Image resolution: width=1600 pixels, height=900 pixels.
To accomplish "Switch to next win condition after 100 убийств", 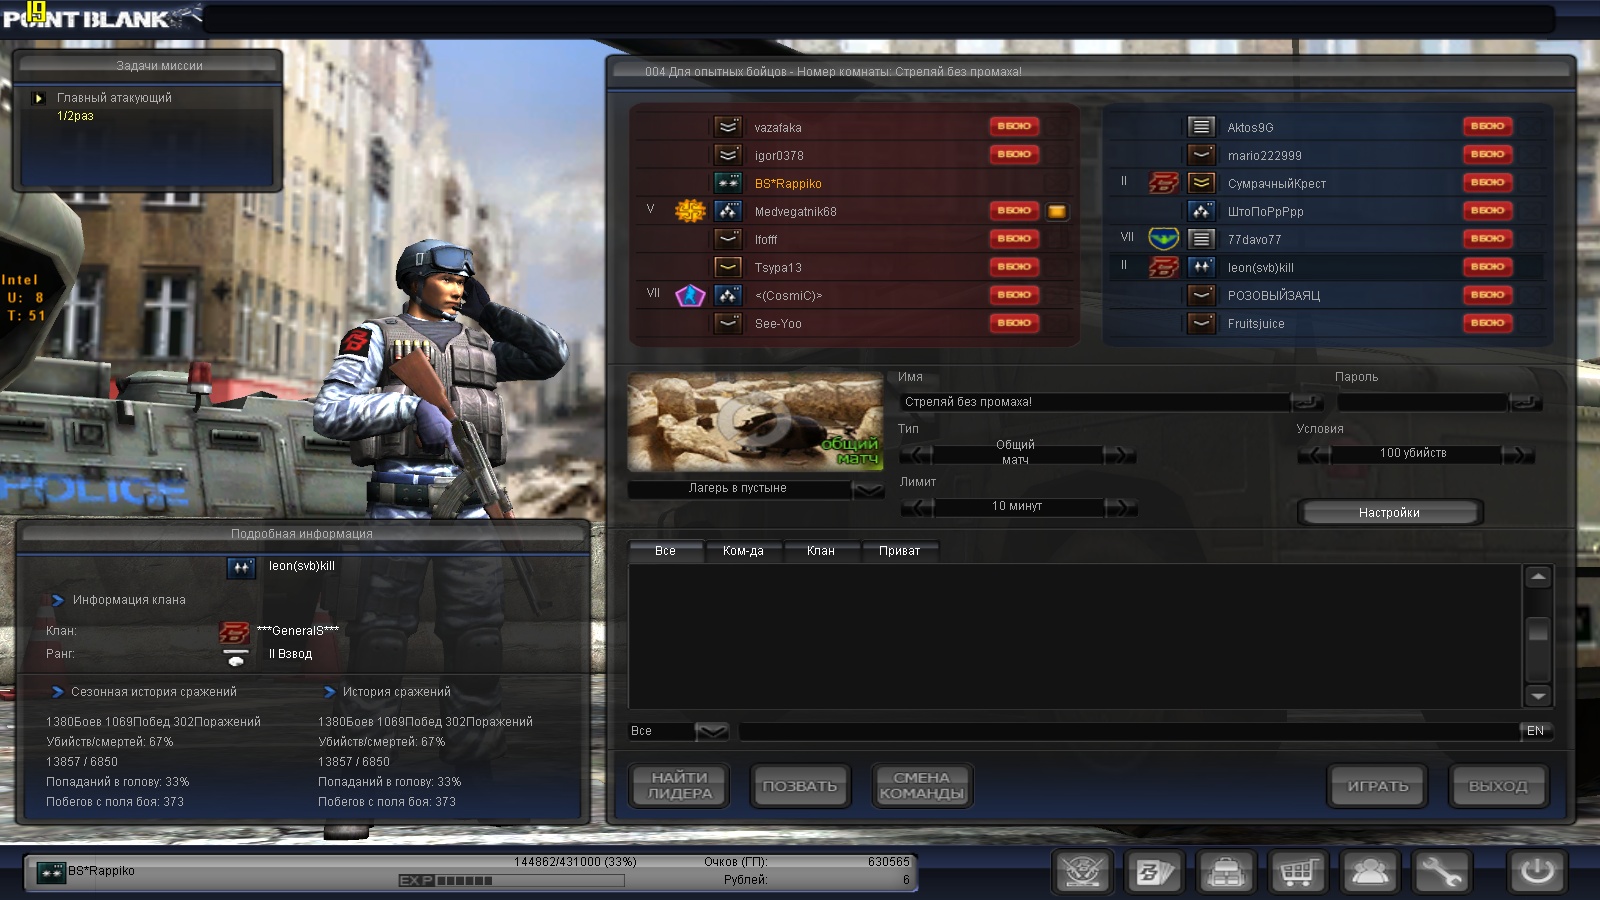I will 1518,455.
